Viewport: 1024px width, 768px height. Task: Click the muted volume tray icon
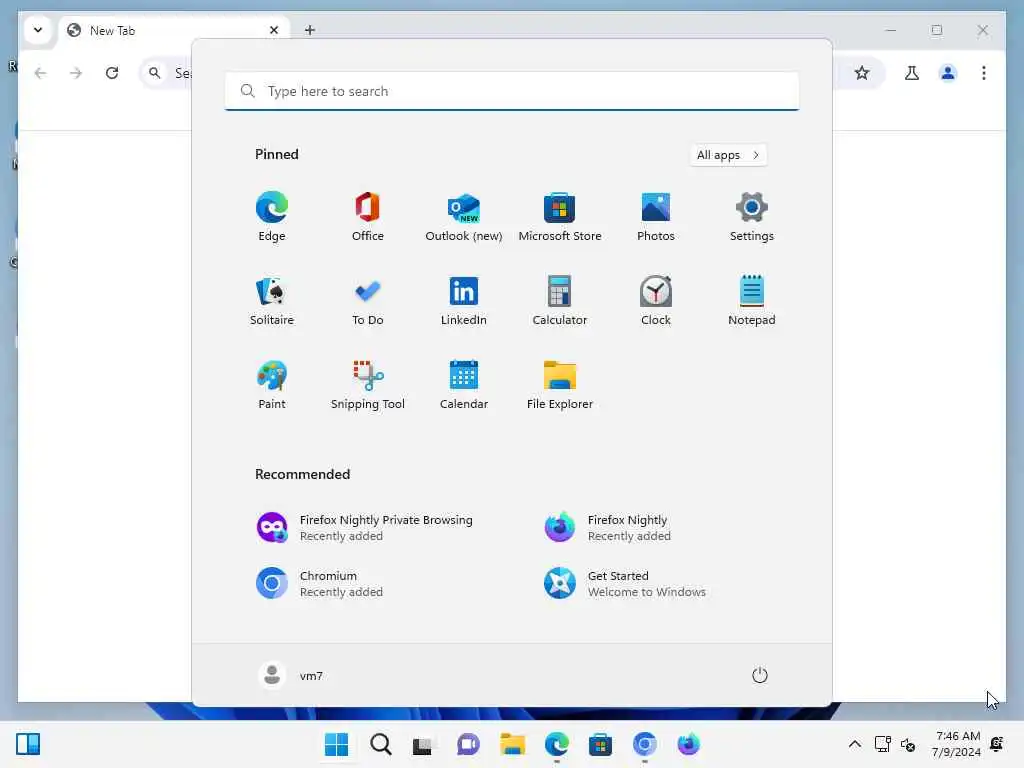pyautogui.click(x=908, y=744)
